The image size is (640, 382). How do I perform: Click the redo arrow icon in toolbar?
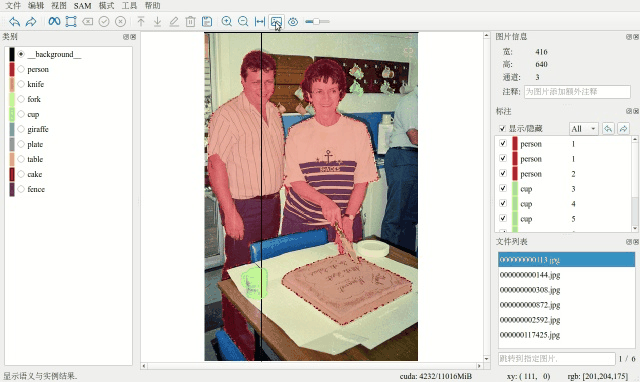click(31, 22)
